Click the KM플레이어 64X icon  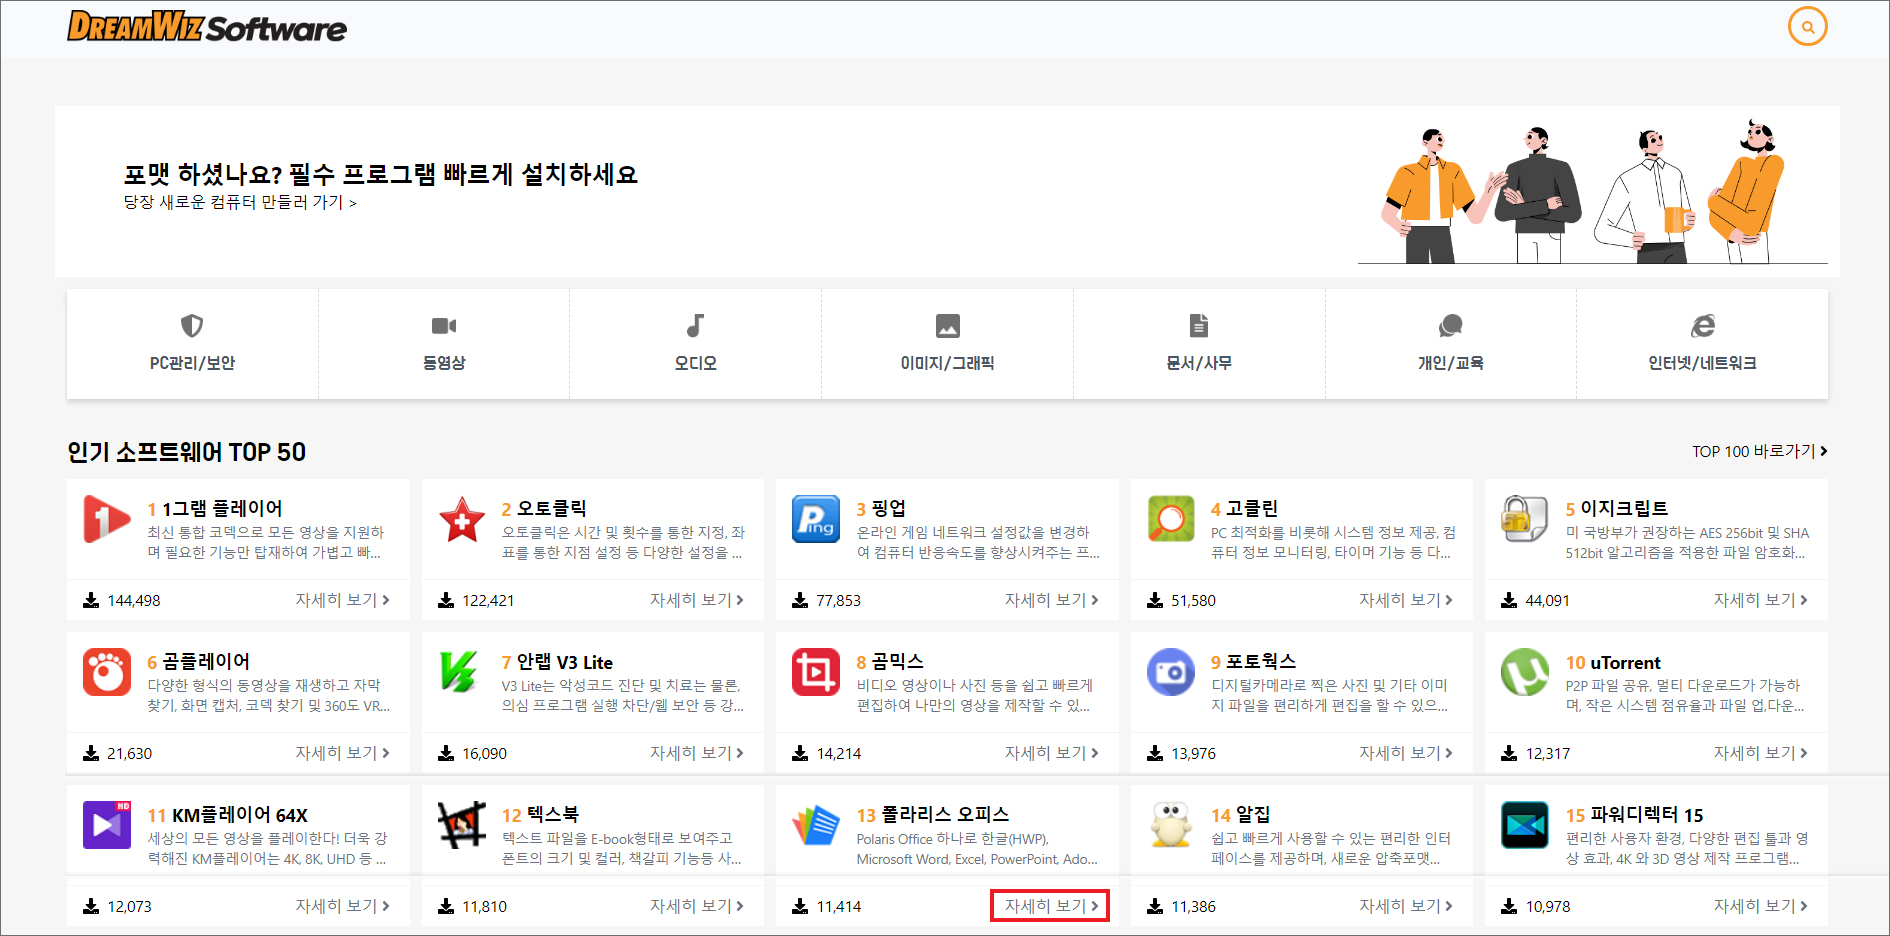coord(107,825)
